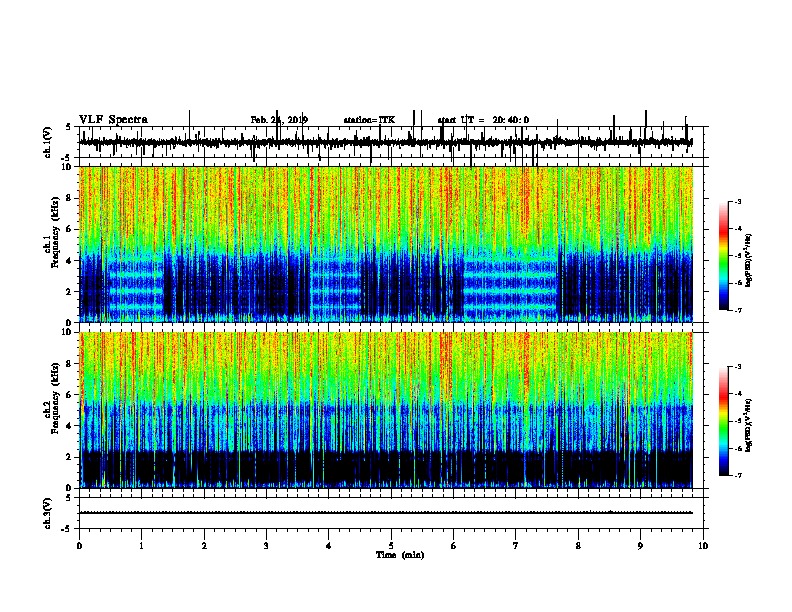Image resolution: width=792 pixels, height=612 pixels.
Task: Click time axis tick label "6"
Action: (x=454, y=545)
